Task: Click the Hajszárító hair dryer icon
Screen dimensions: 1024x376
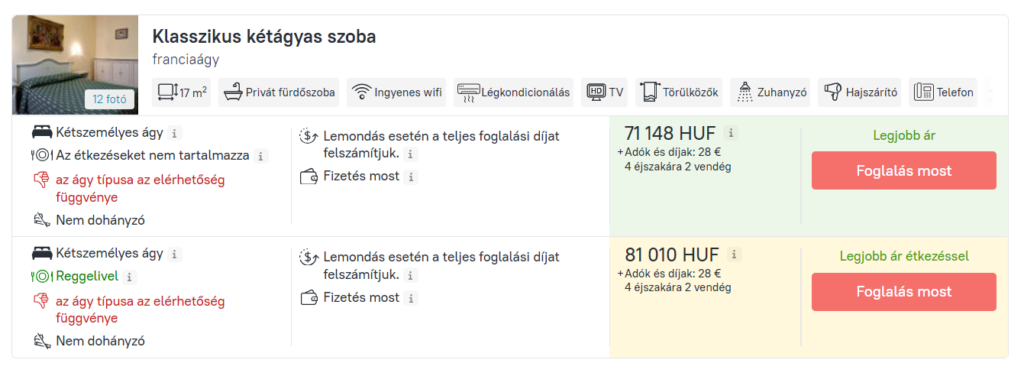Action: [x=832, y=92]
